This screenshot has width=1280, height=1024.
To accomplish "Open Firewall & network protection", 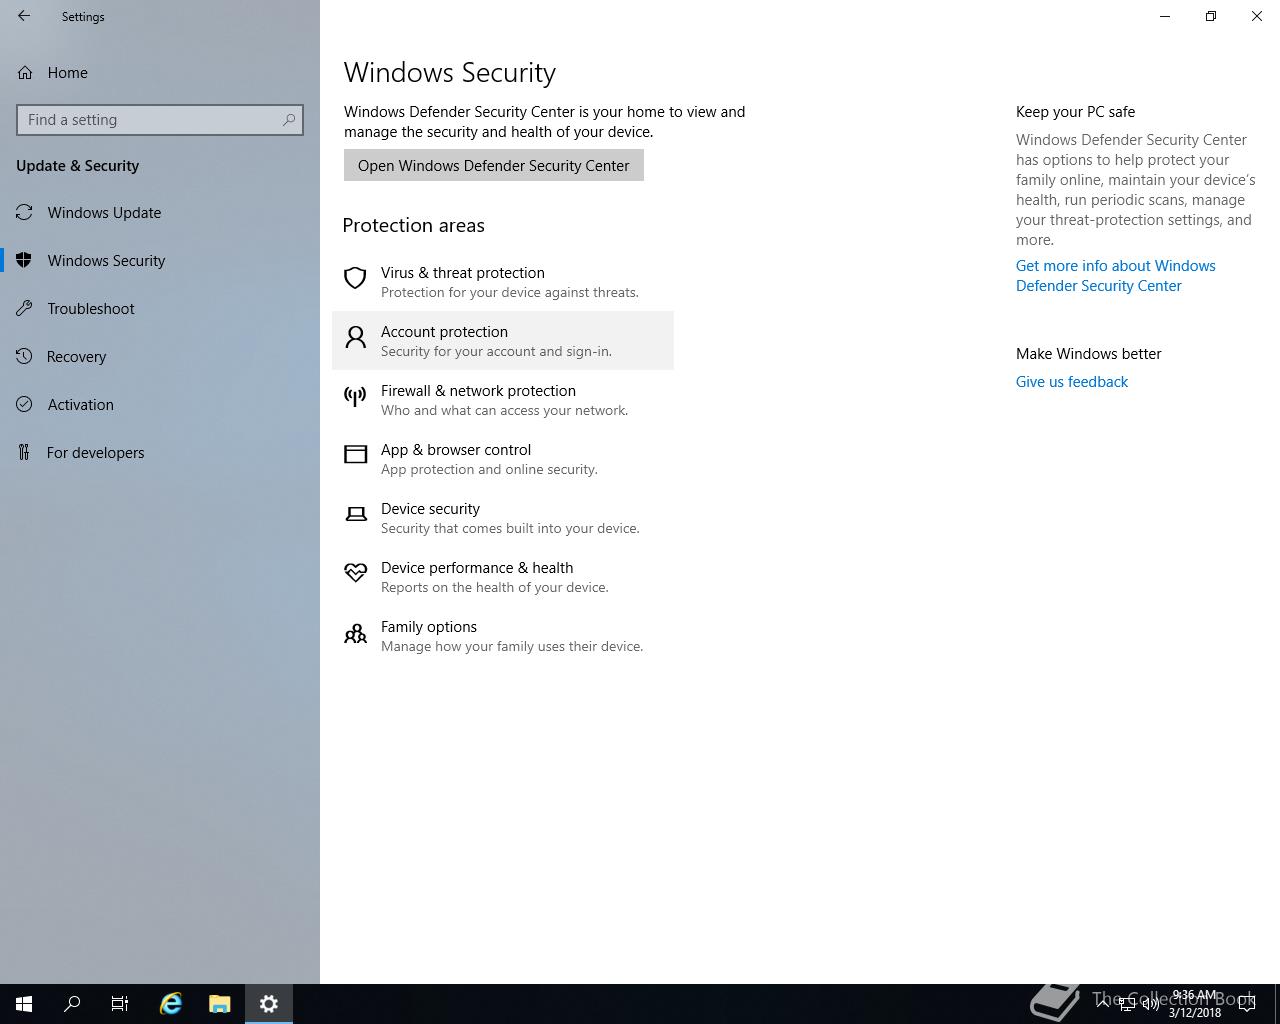I will click(x=503, y=400).
